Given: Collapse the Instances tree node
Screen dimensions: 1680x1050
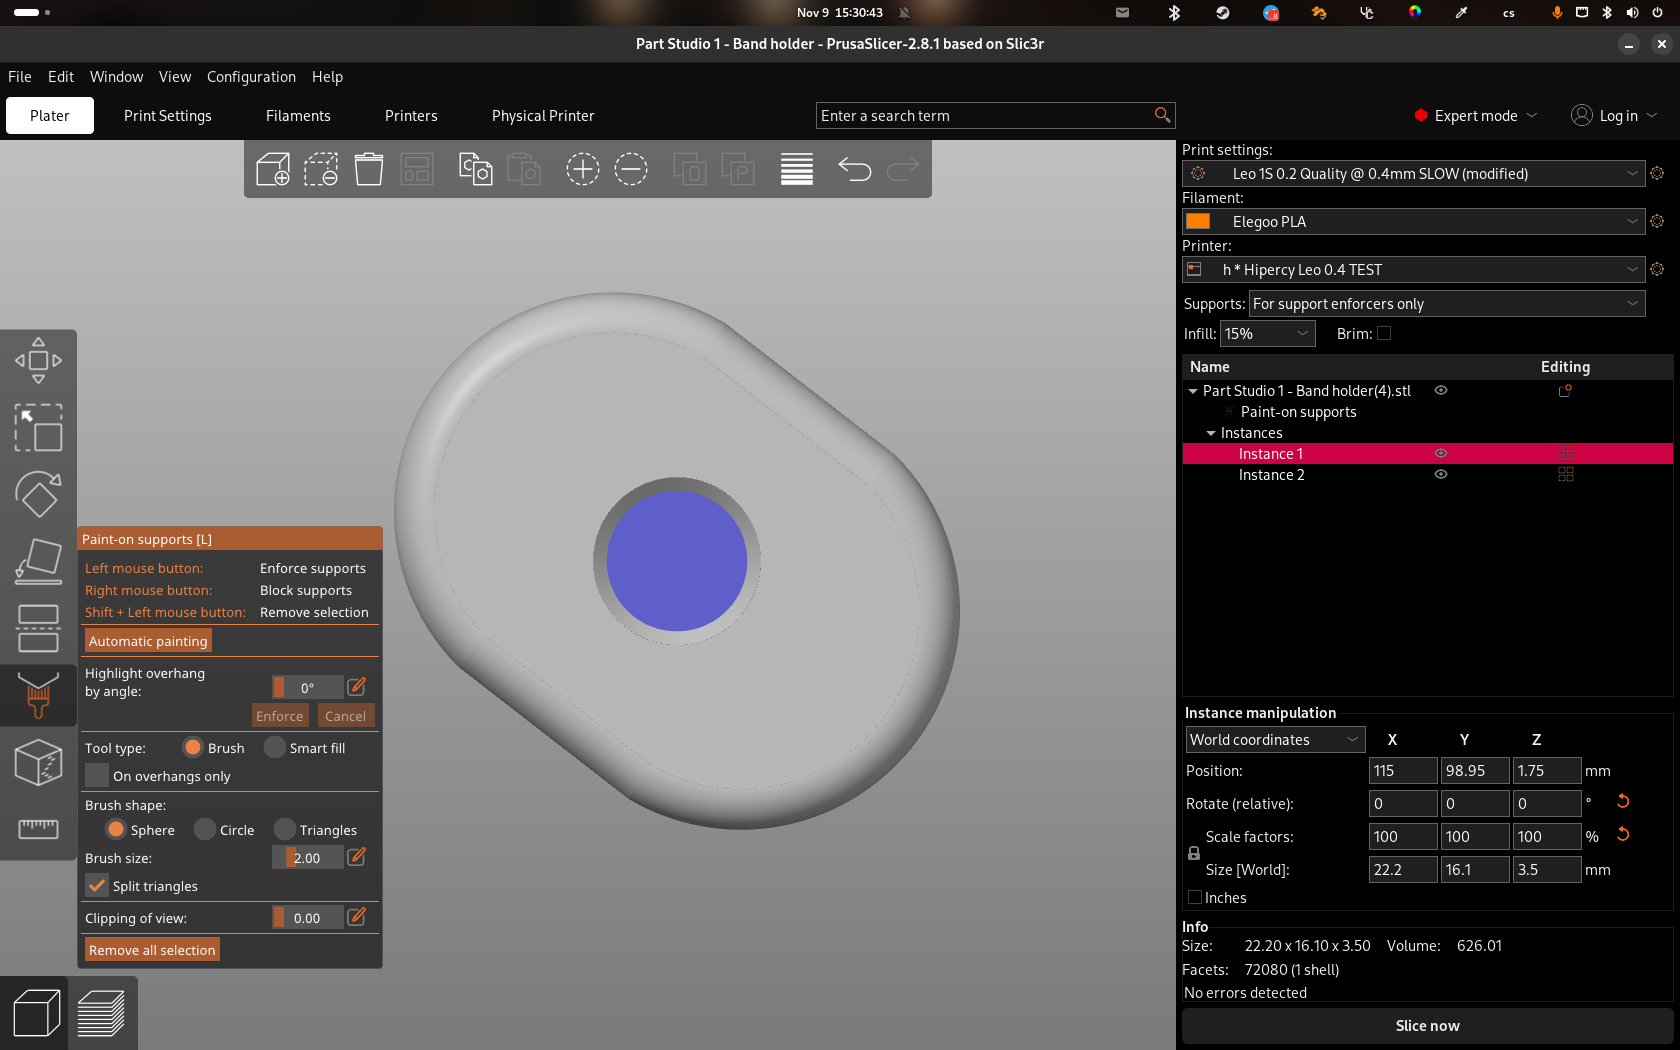Looking at the screenshot, I should (1211, 433).
